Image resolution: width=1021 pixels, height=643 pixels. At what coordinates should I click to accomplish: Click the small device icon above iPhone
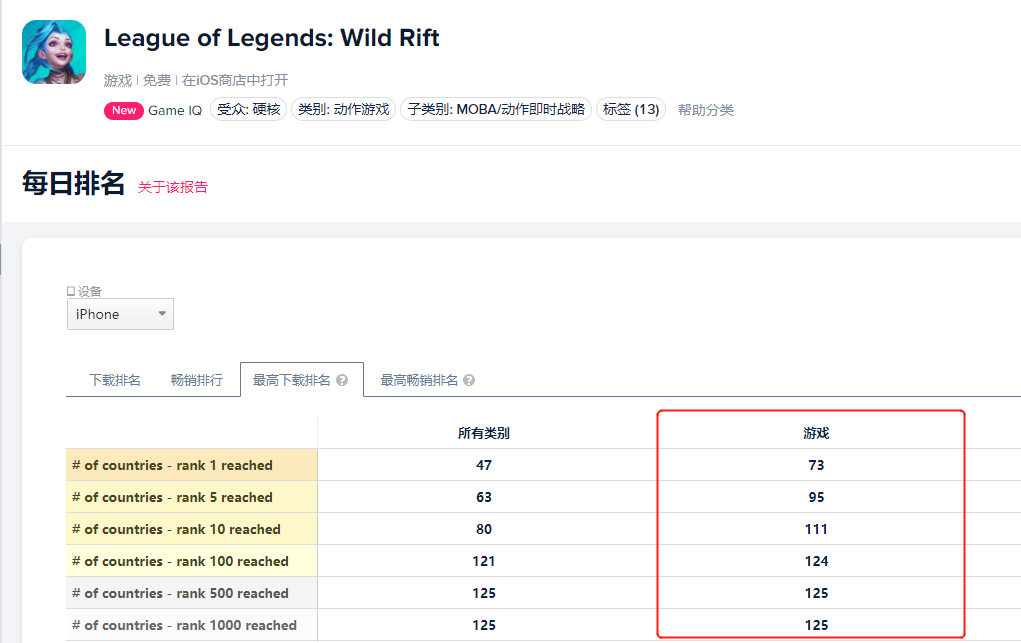click(x=71, y=292)
